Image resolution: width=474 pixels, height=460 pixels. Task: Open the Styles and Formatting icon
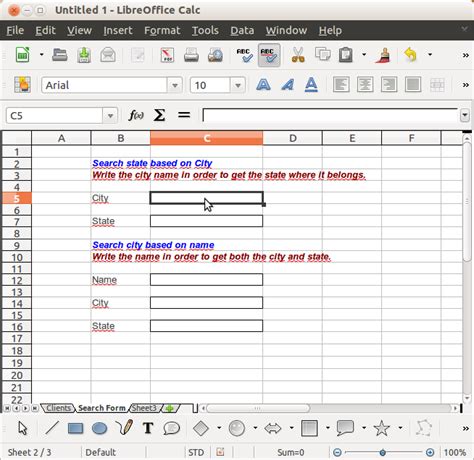[x=22, y=85]
